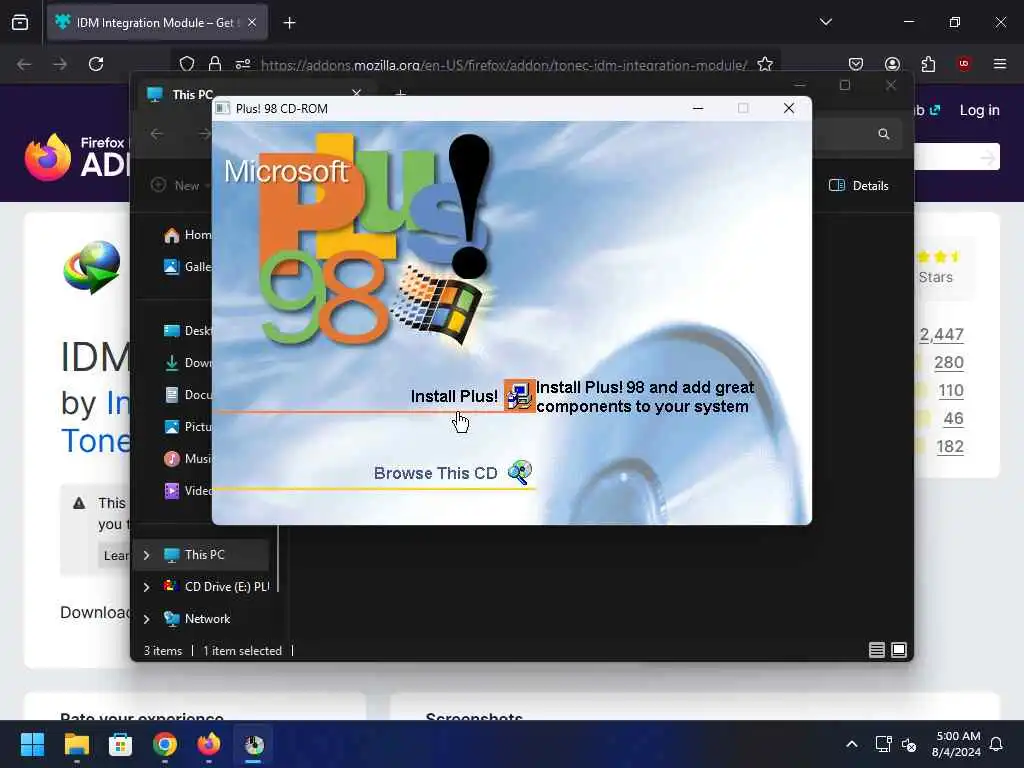Switch File Explorer to details view icon
1024x768 pixels.
pyautogui.click(x=876, y=650)
